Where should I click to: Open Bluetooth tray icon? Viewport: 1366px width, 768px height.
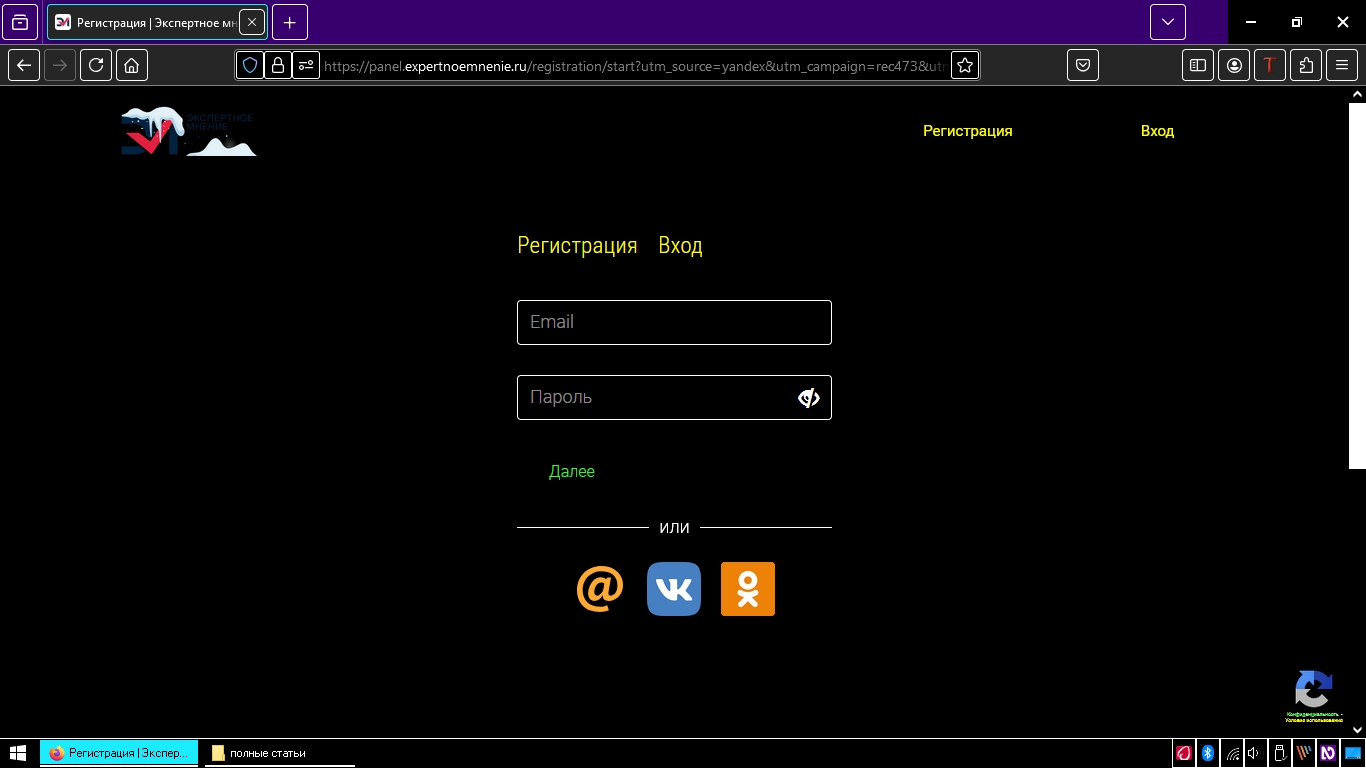point(1208,753)
